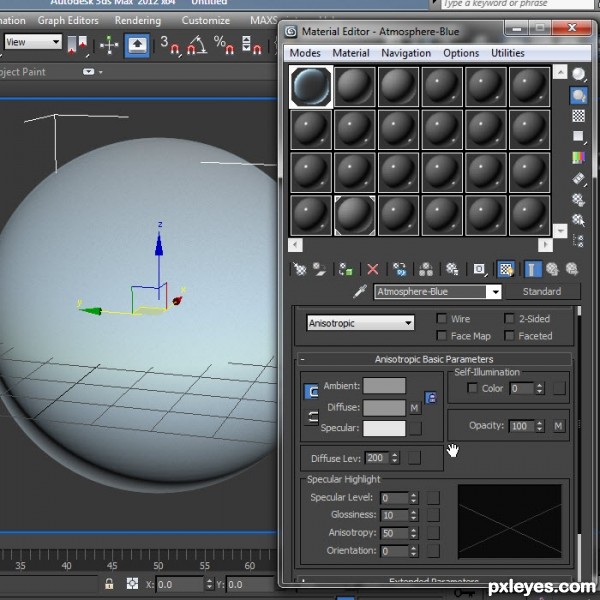The height and width of the screenshot is (600, 600).
Task: Click red X Reset Map/Material icon
Action: pyautogui.click(x=373, y=269)
